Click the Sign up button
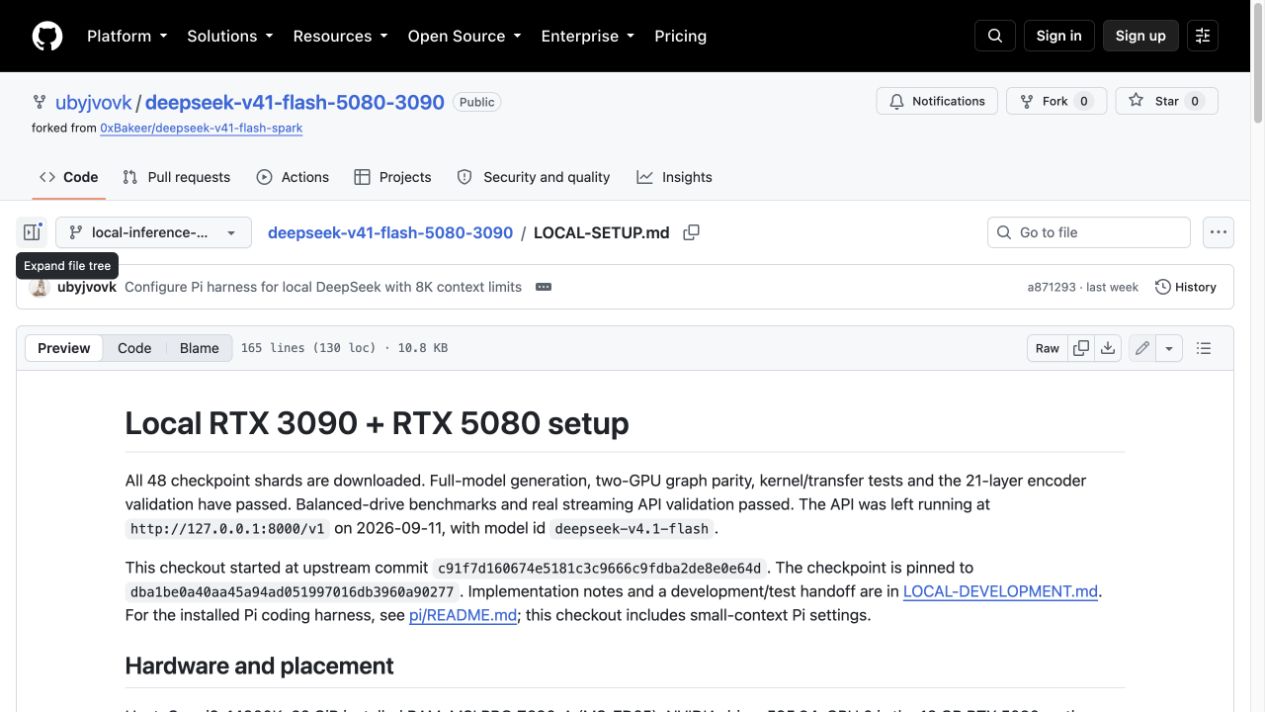This screenshot has width=1265, height=712. 1141,36
